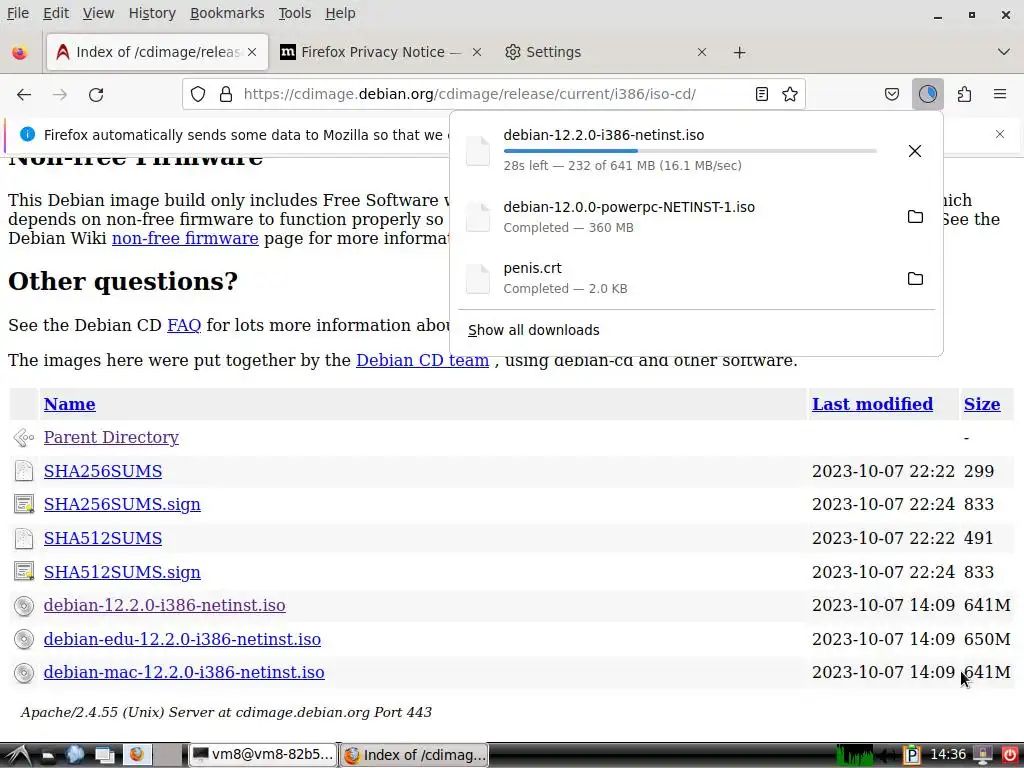Open the SHA256SUMS.sign link
1024x768 pixels.
coord(122,505)
